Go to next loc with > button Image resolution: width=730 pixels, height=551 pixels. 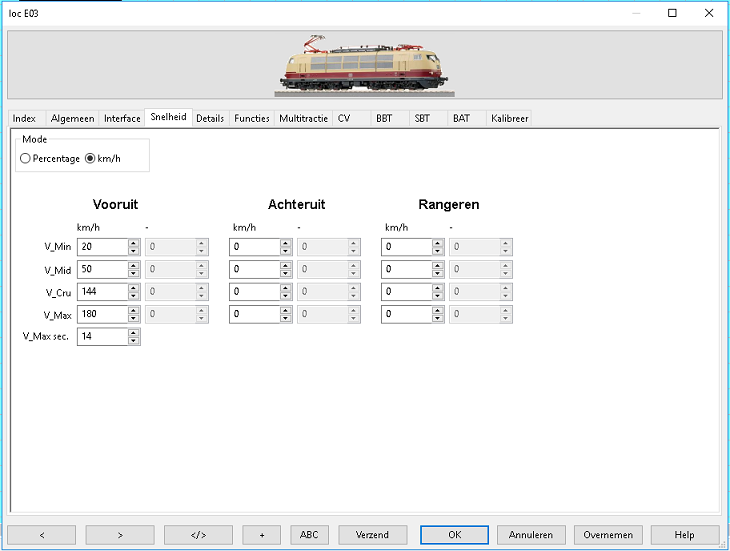pos(120,535)
